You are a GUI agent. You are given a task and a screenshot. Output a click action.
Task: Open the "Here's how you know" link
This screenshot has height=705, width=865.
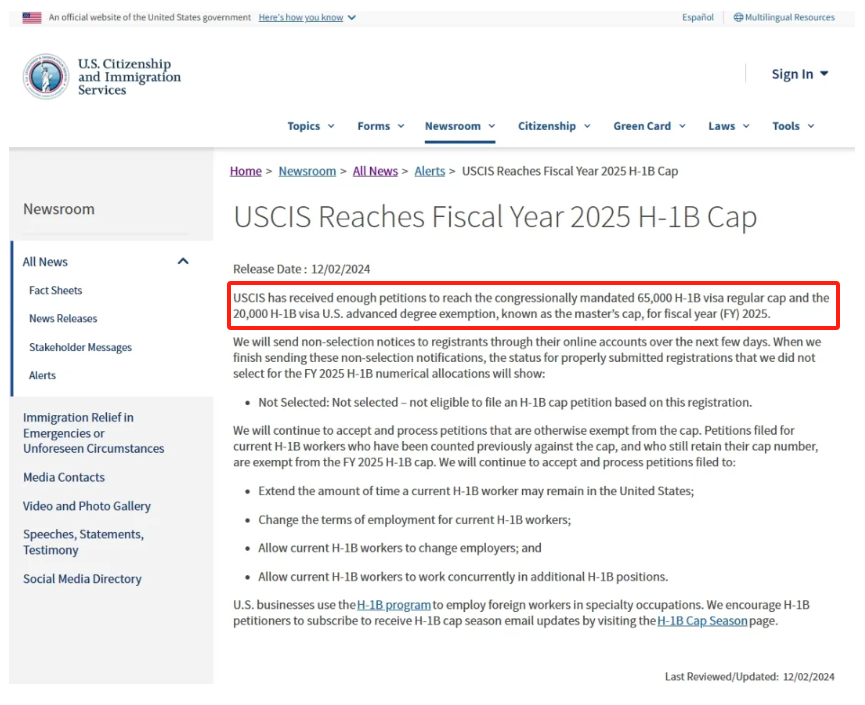[x=301, y=18]
